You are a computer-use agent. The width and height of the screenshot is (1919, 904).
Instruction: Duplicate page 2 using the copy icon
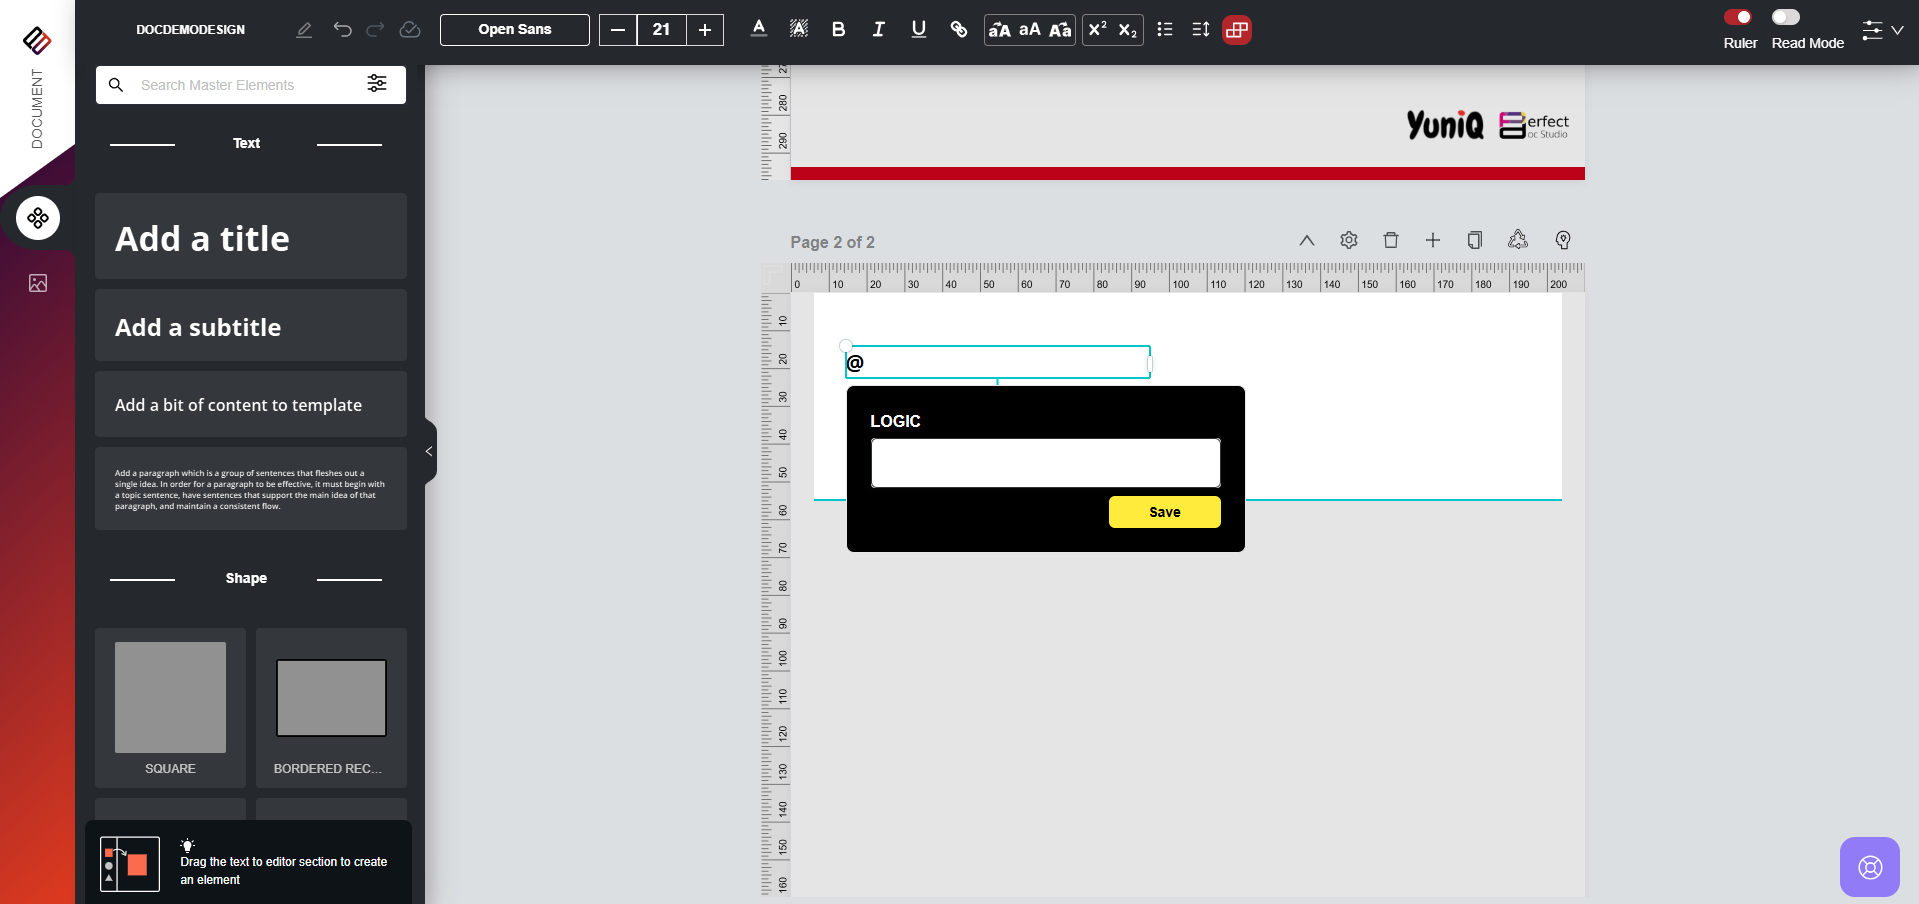(1474, 240)
